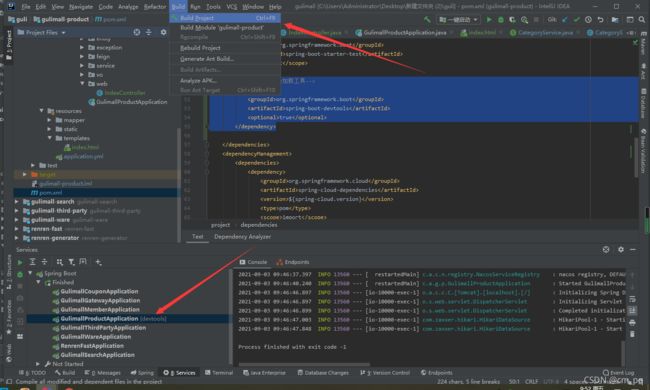Viewport: 650px width, 390px height.
Task: Open the Spring tool window
Action: 142,373
